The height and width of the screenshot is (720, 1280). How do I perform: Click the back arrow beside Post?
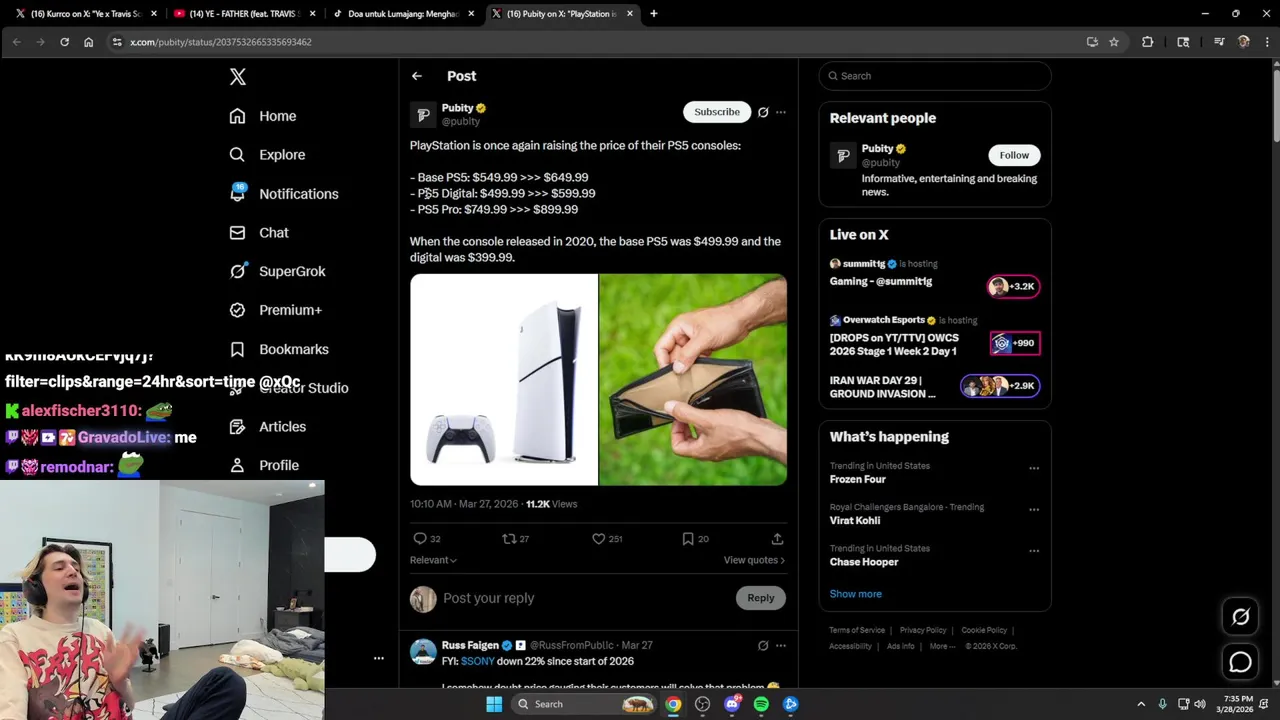point(417,76)
